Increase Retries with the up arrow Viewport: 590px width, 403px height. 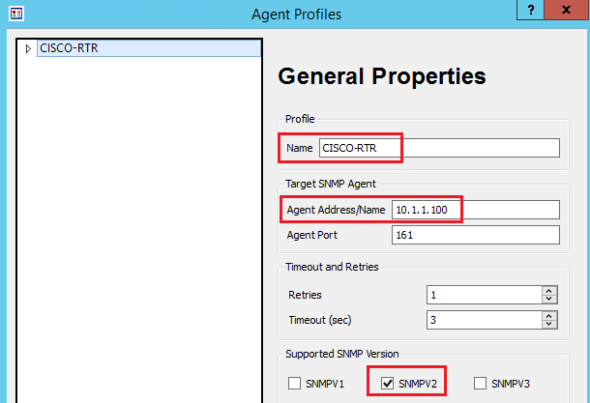(x=549, y=291)
